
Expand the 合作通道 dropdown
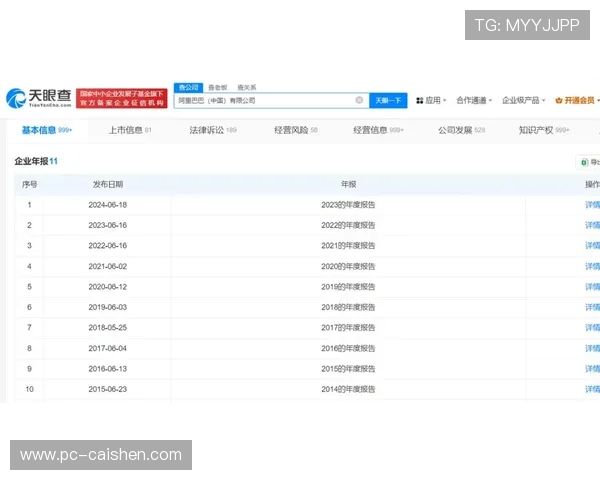point(474,100)
